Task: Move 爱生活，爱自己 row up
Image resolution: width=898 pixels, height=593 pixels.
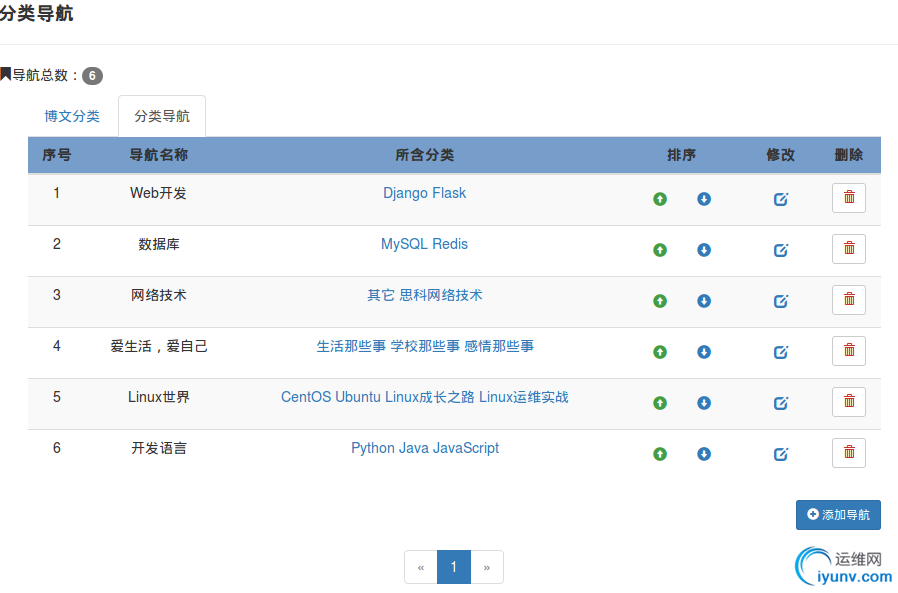Action: point(659,352)
